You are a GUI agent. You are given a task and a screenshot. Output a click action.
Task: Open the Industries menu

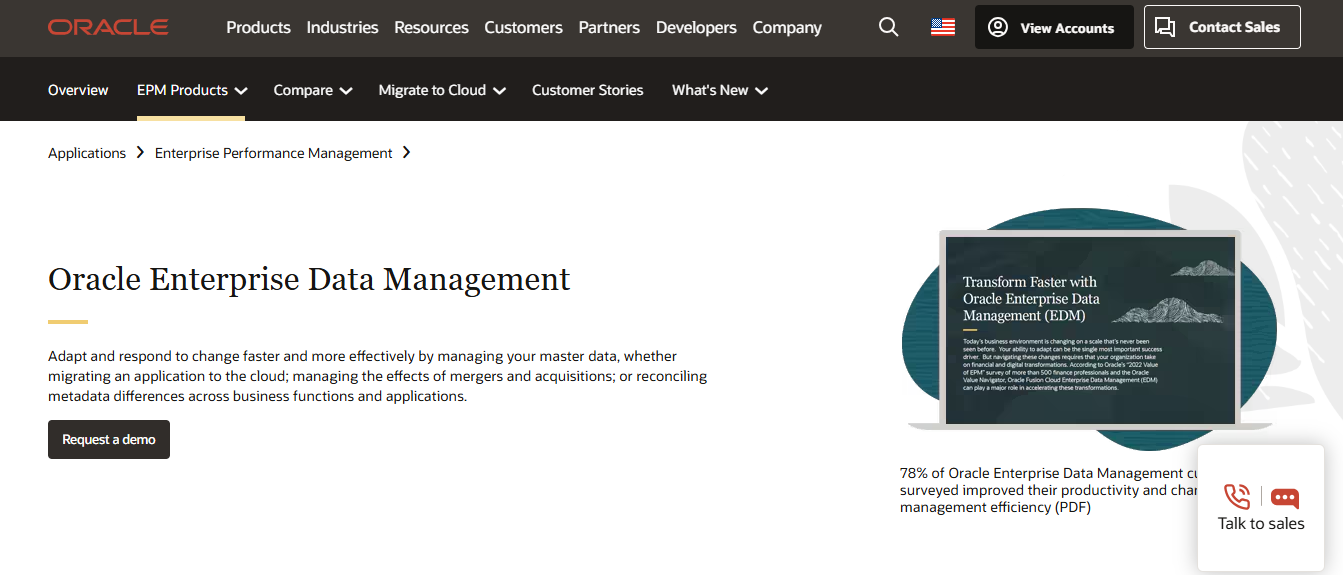[x=342, y=27]
